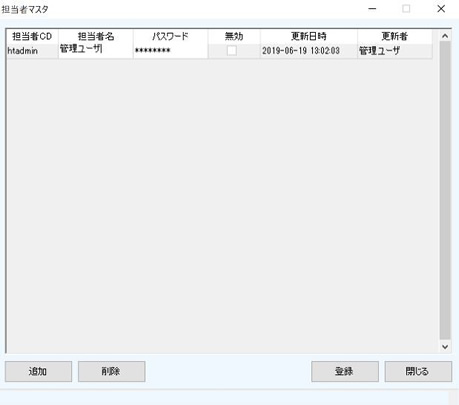Click the 閉じる button
This screenshot has width=459, height=405.
(x=418, y=371)
